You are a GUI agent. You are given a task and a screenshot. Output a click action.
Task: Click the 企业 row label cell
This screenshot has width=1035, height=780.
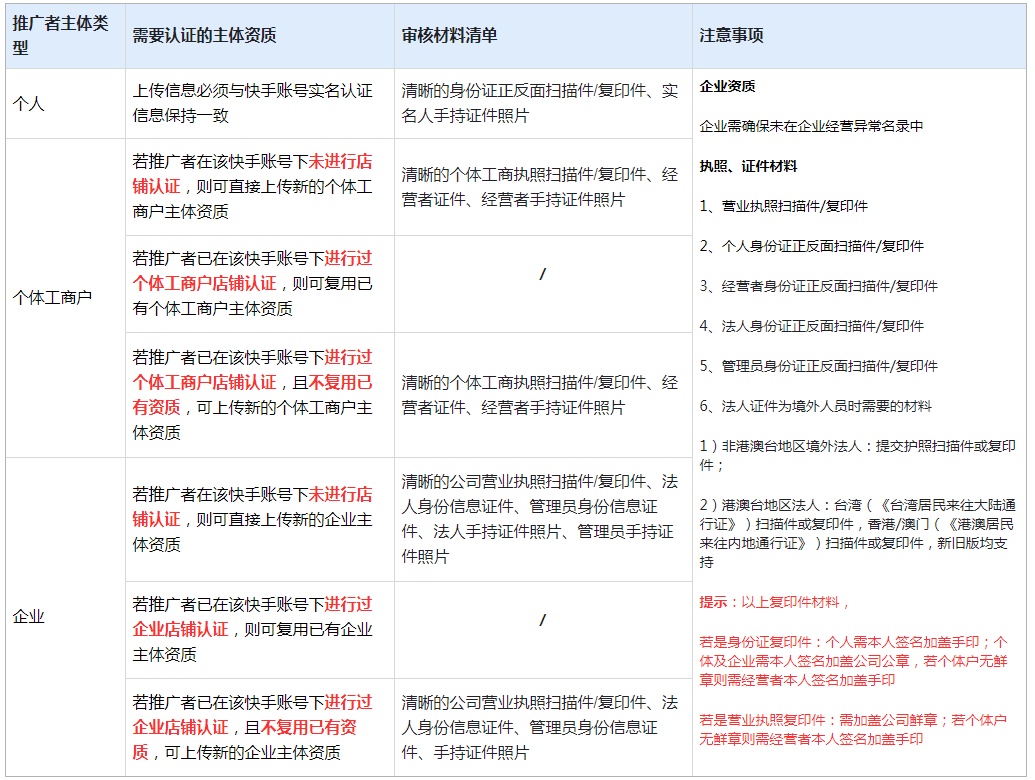coord(65,616)
